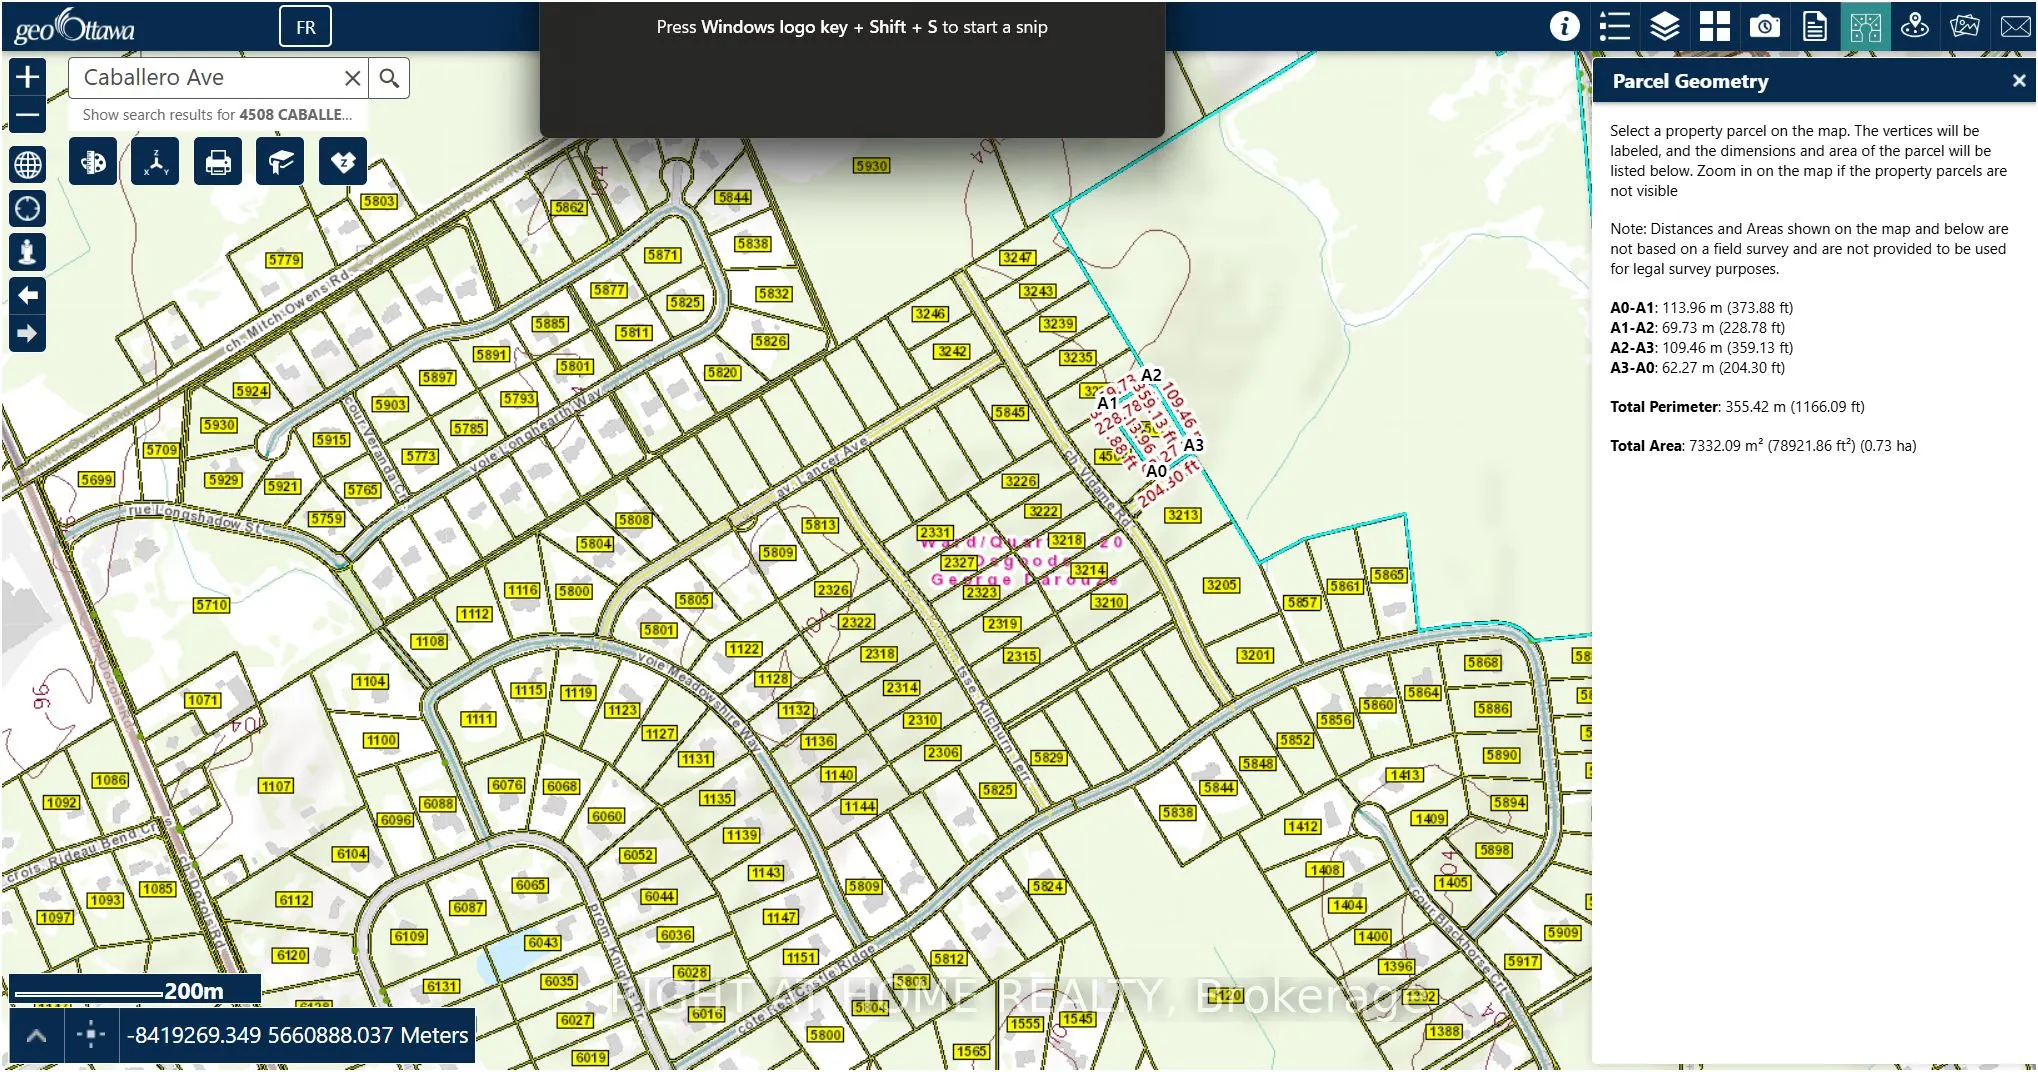The image size is (2038, 1072).
Task: Expand the coordinate bar chevron
Action: click(x=36, y=1036)
